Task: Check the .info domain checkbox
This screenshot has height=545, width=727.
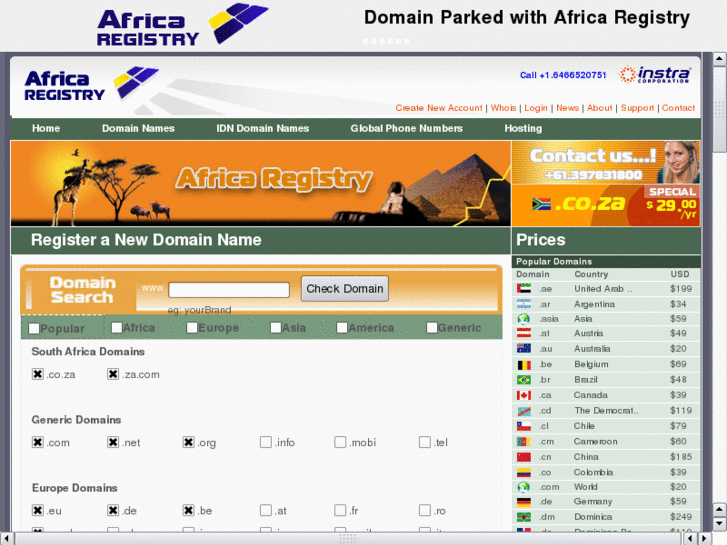Action: point(266,442)
